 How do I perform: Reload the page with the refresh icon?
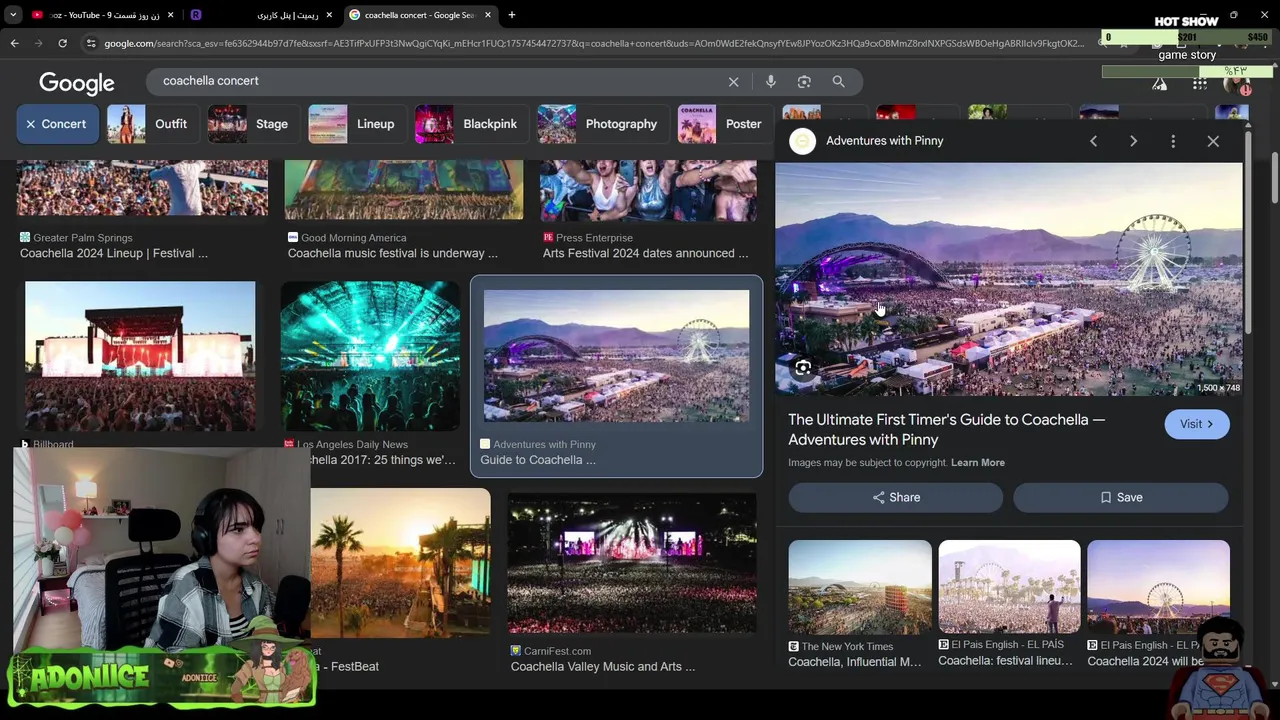coord(62,43)
